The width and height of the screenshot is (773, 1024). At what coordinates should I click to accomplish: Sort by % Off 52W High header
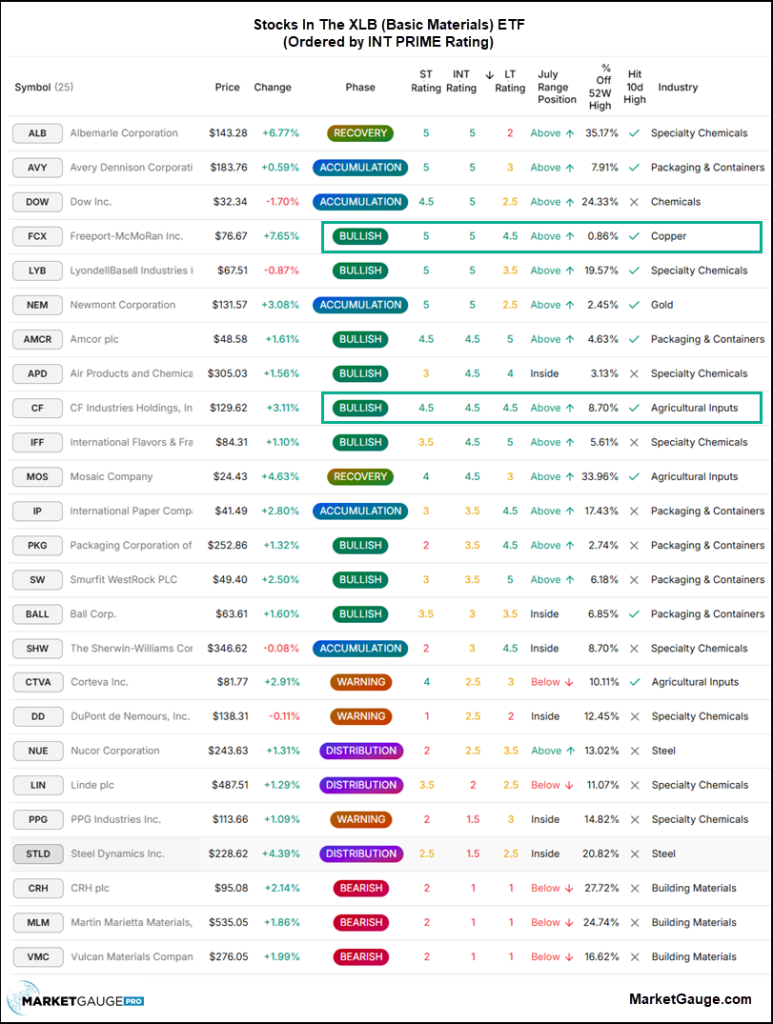coord(600,87)
